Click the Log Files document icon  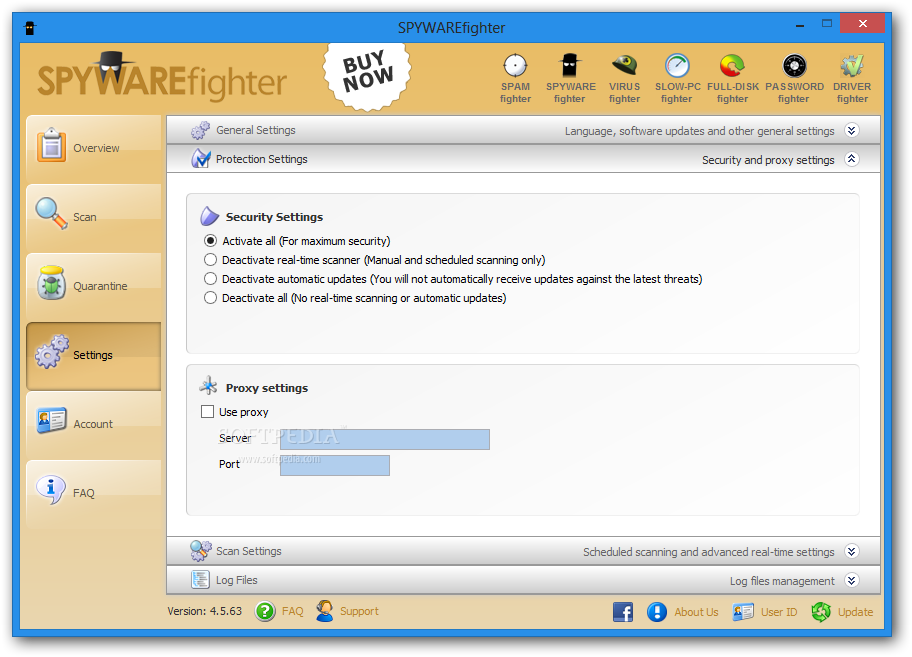pyautogui.click(x=201, y=579)
